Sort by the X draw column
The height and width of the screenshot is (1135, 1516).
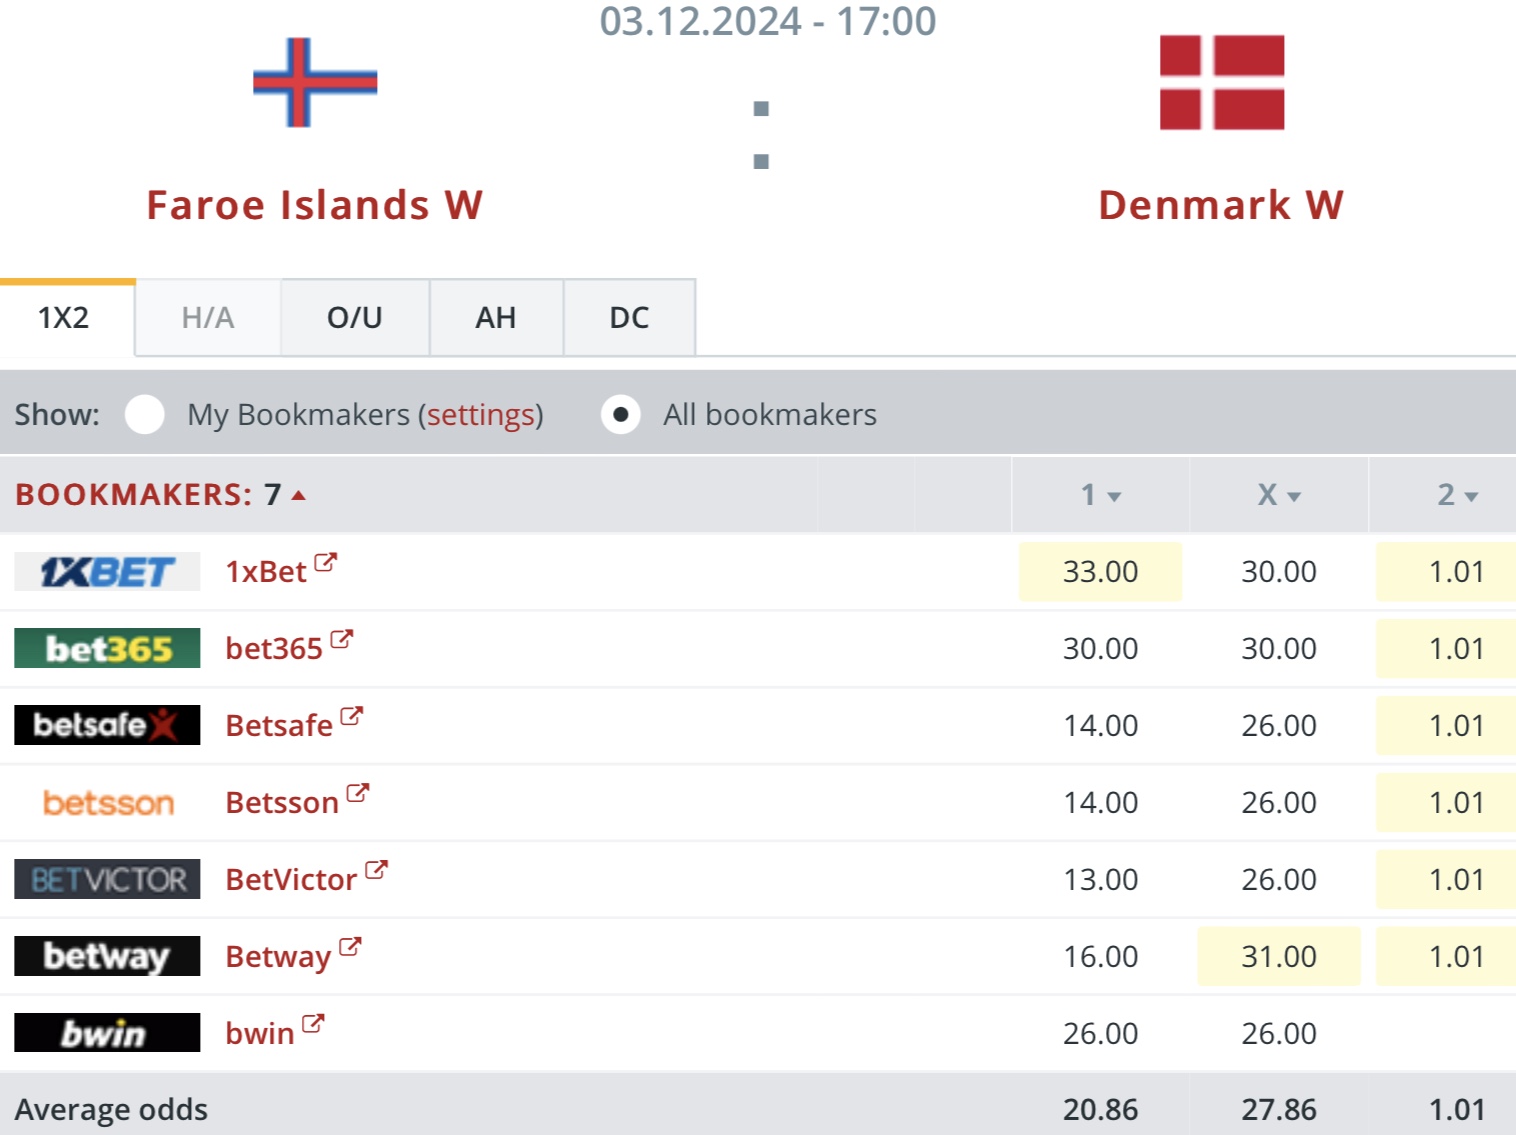(1278, 495)
